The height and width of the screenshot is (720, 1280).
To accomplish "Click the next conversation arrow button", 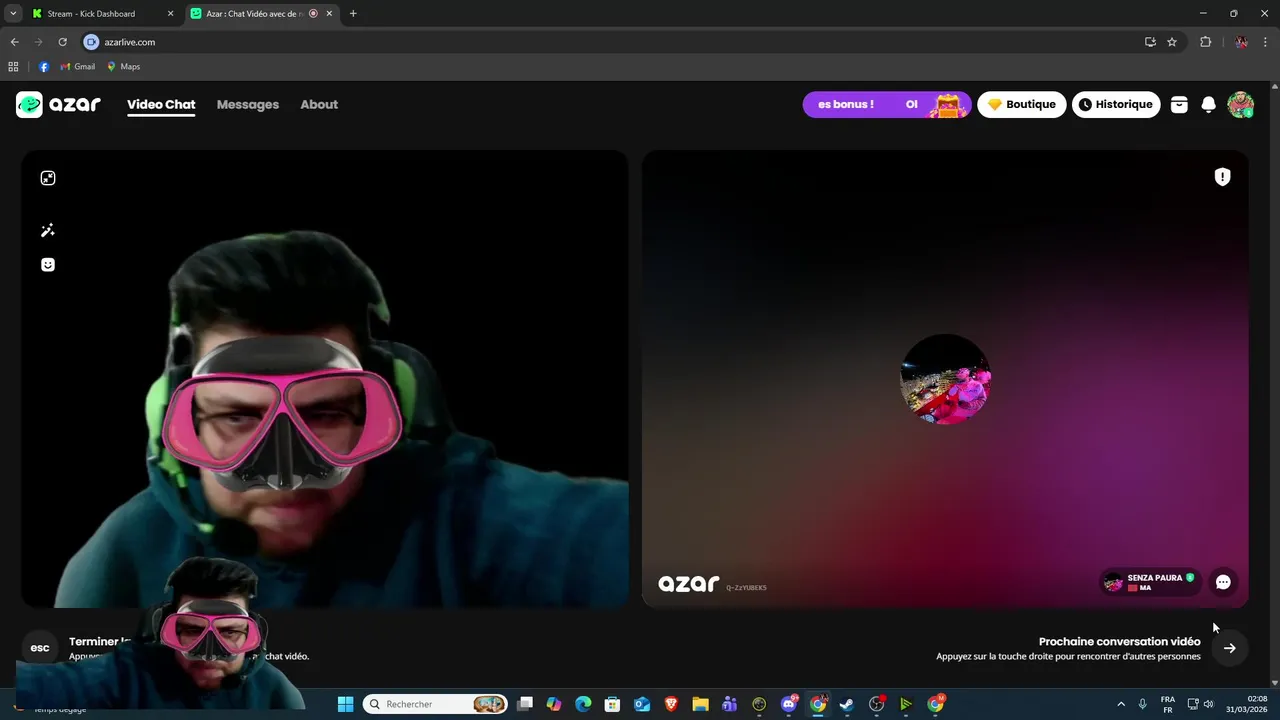I will [x=1230, y=648].
